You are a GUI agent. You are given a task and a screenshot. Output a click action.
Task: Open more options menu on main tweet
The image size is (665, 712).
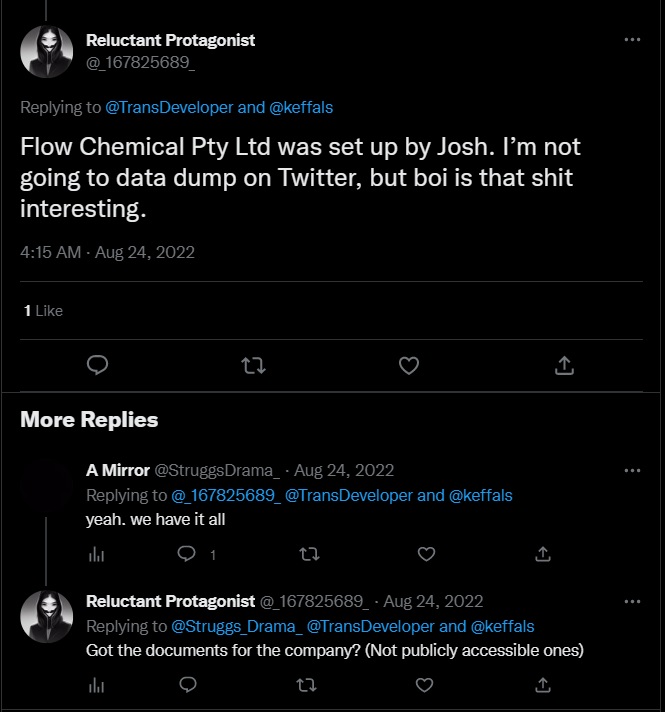coord(632,40)
